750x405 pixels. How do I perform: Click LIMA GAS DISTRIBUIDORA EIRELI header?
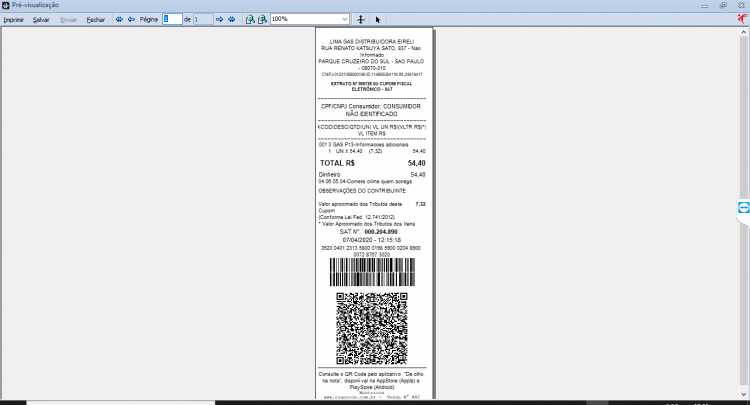(x=372, y=42)
